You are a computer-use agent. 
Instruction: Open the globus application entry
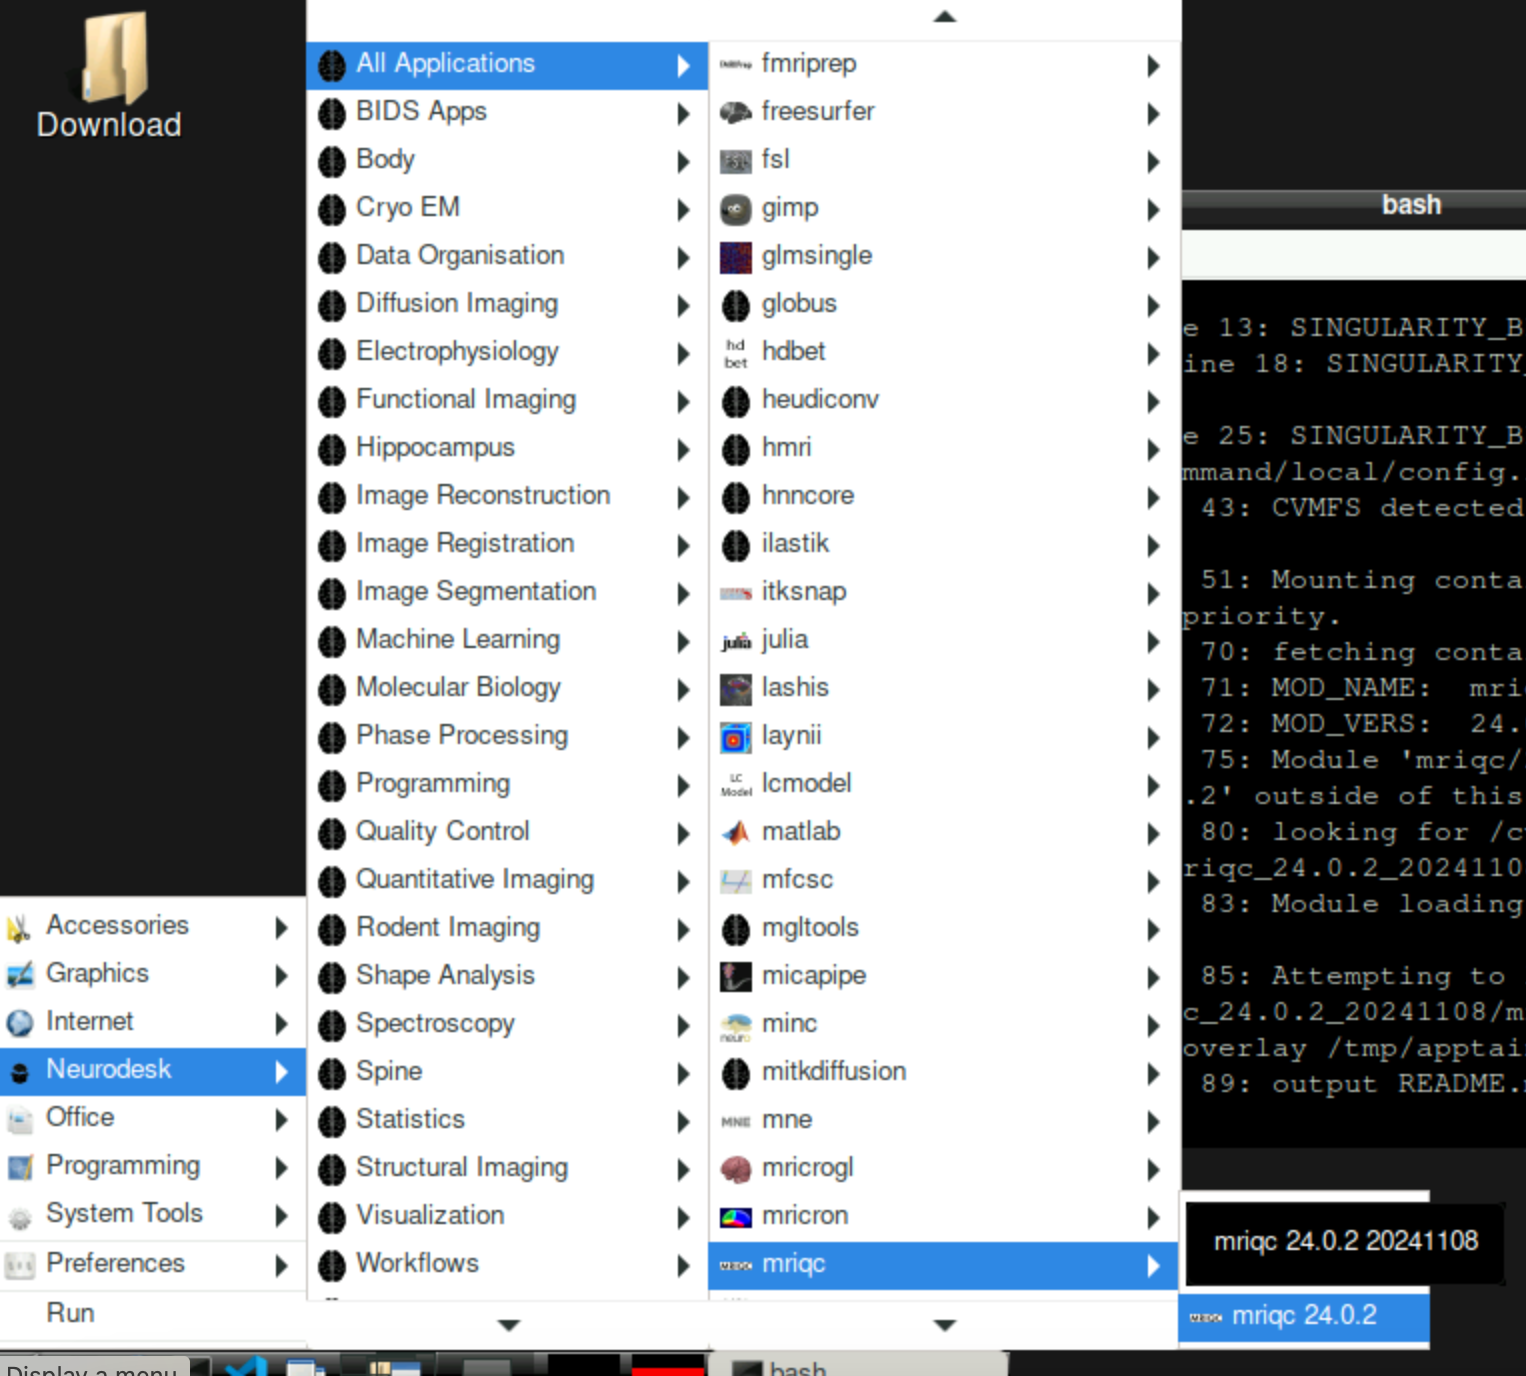943,304
